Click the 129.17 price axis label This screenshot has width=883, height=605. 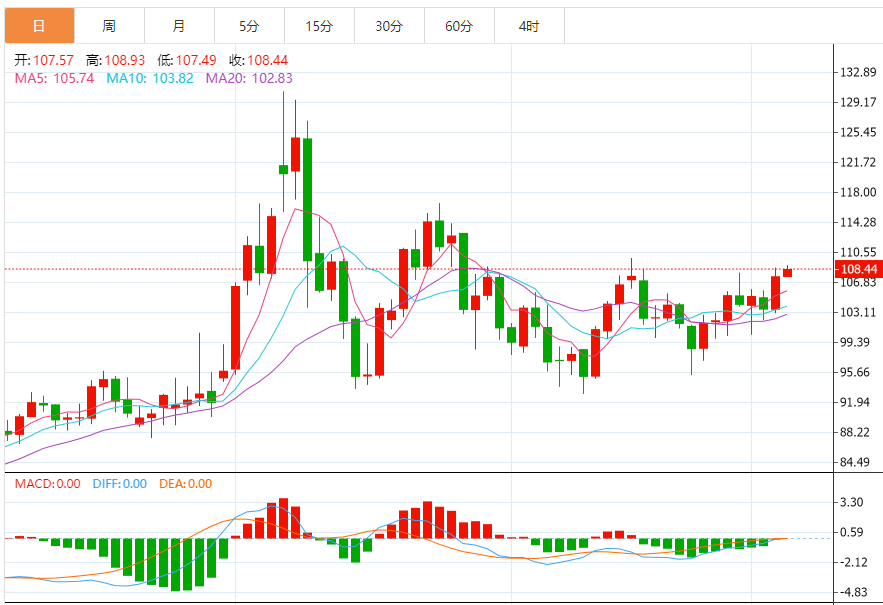tap(858, 102)
